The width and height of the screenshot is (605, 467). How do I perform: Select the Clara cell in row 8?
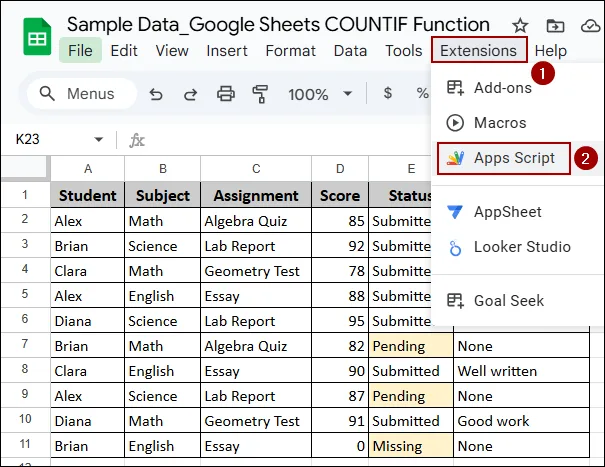coord(88,371)
